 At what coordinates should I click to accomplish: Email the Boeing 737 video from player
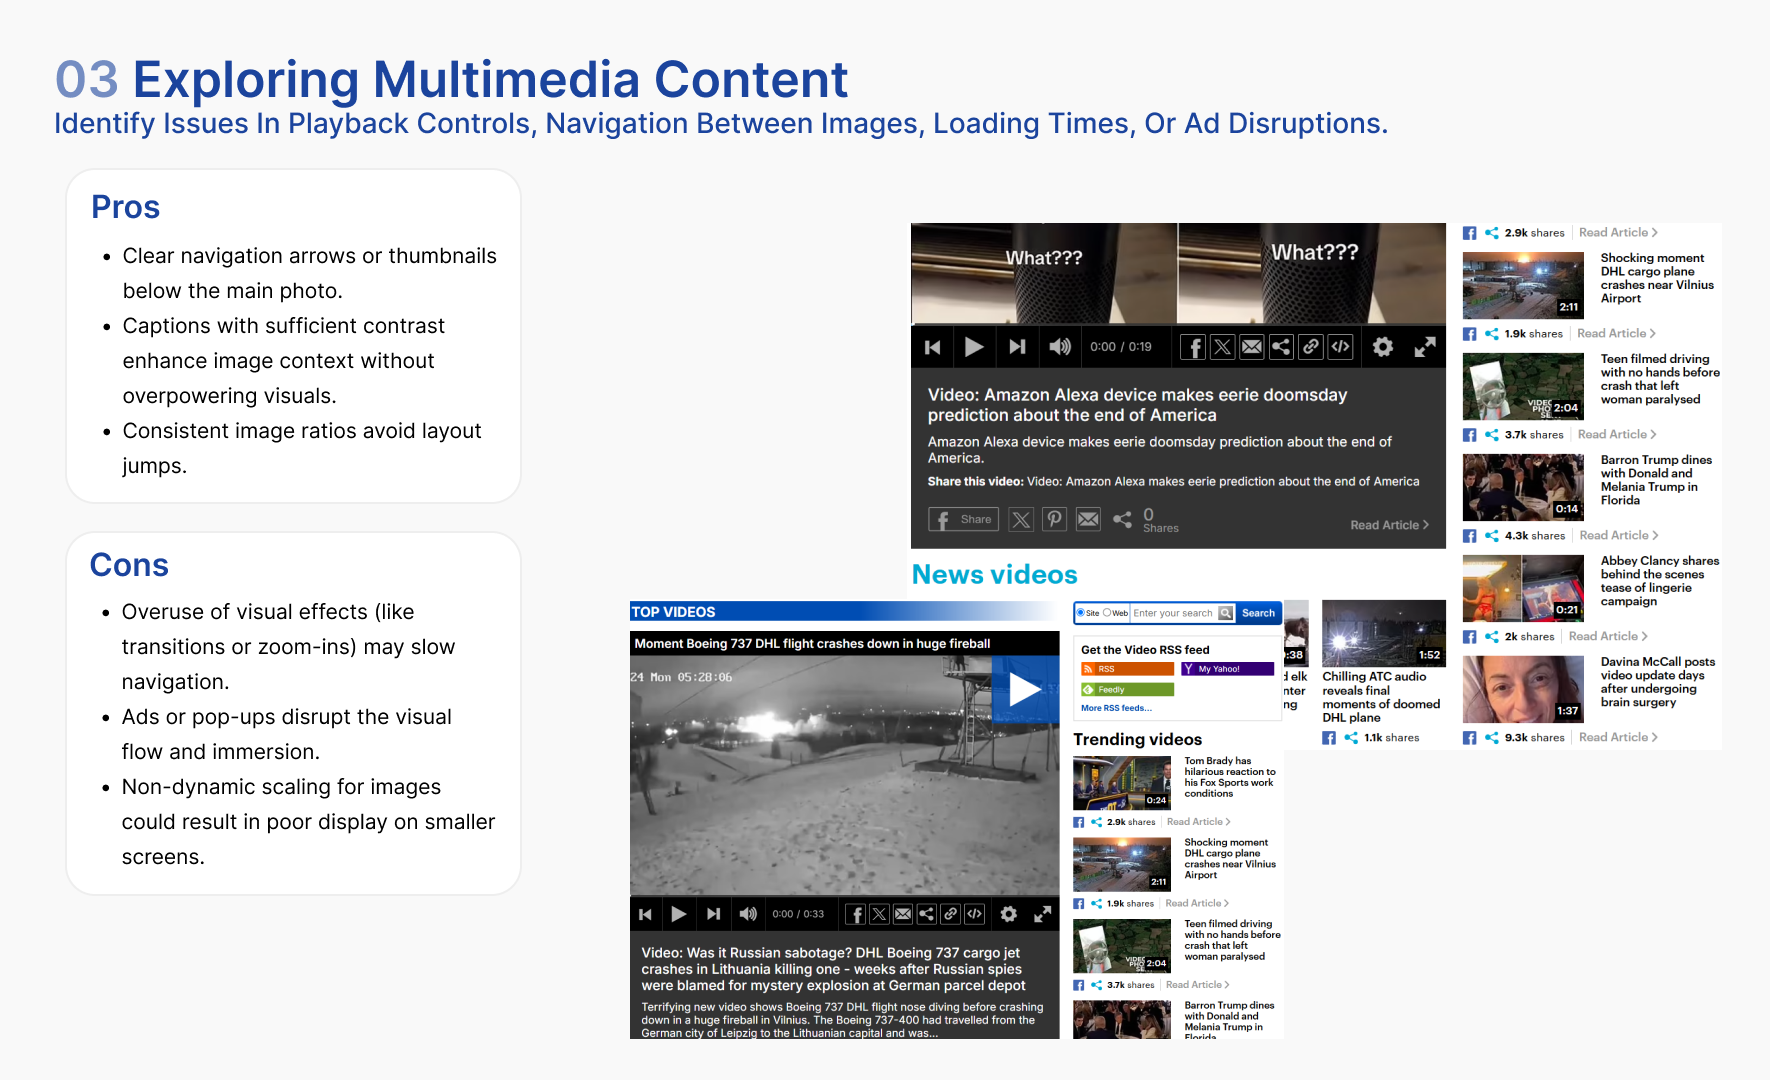[x=903, y=914]
